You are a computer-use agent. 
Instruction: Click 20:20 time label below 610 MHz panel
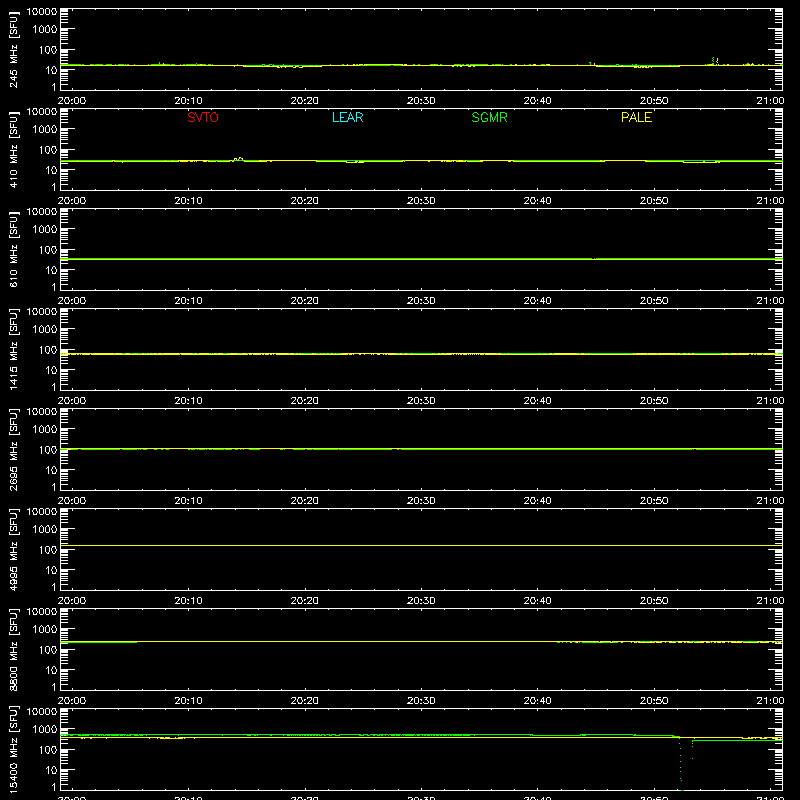click(305, 301)
